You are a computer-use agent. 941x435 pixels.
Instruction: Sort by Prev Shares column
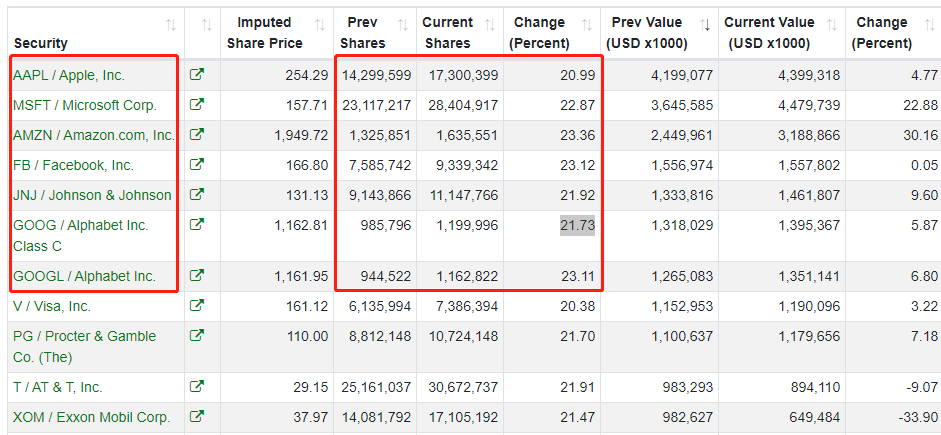362,33
